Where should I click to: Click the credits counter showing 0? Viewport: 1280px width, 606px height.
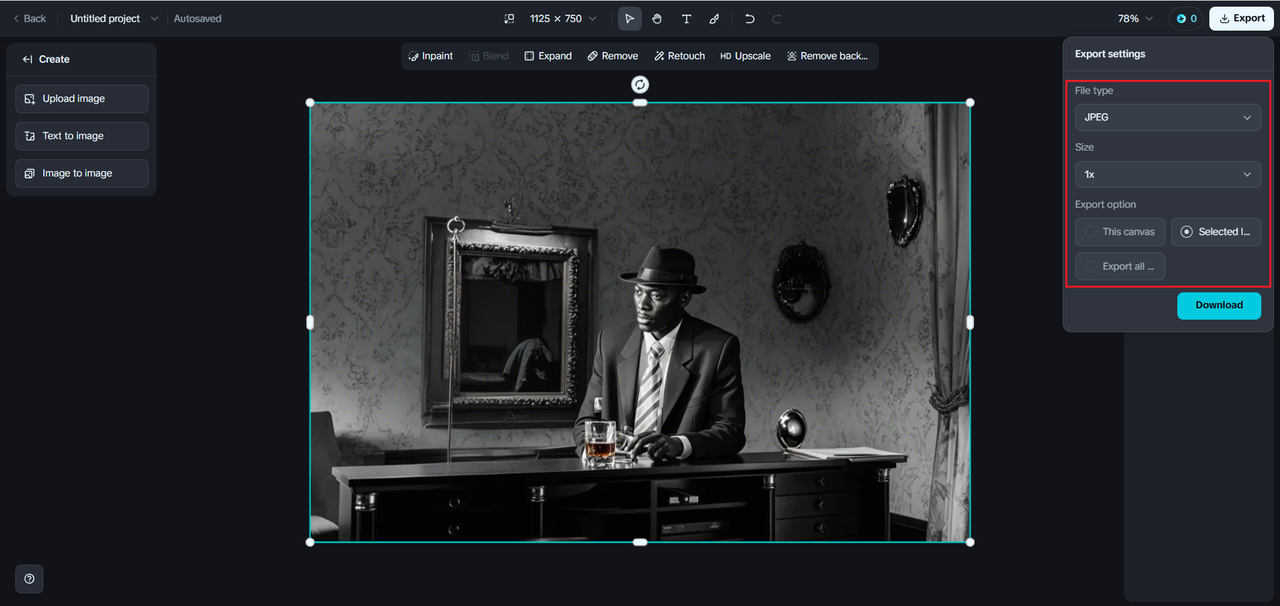click(x=1186, y=18)
